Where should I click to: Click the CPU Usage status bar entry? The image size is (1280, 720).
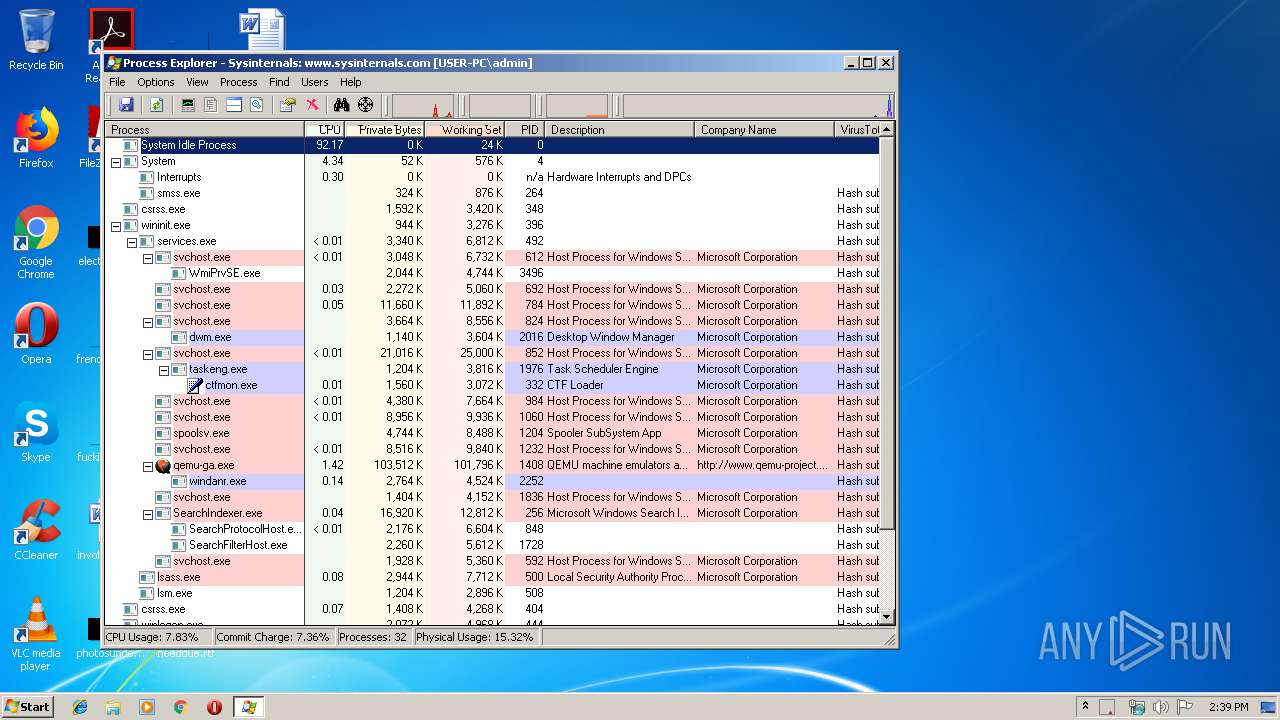coord(157,637)
